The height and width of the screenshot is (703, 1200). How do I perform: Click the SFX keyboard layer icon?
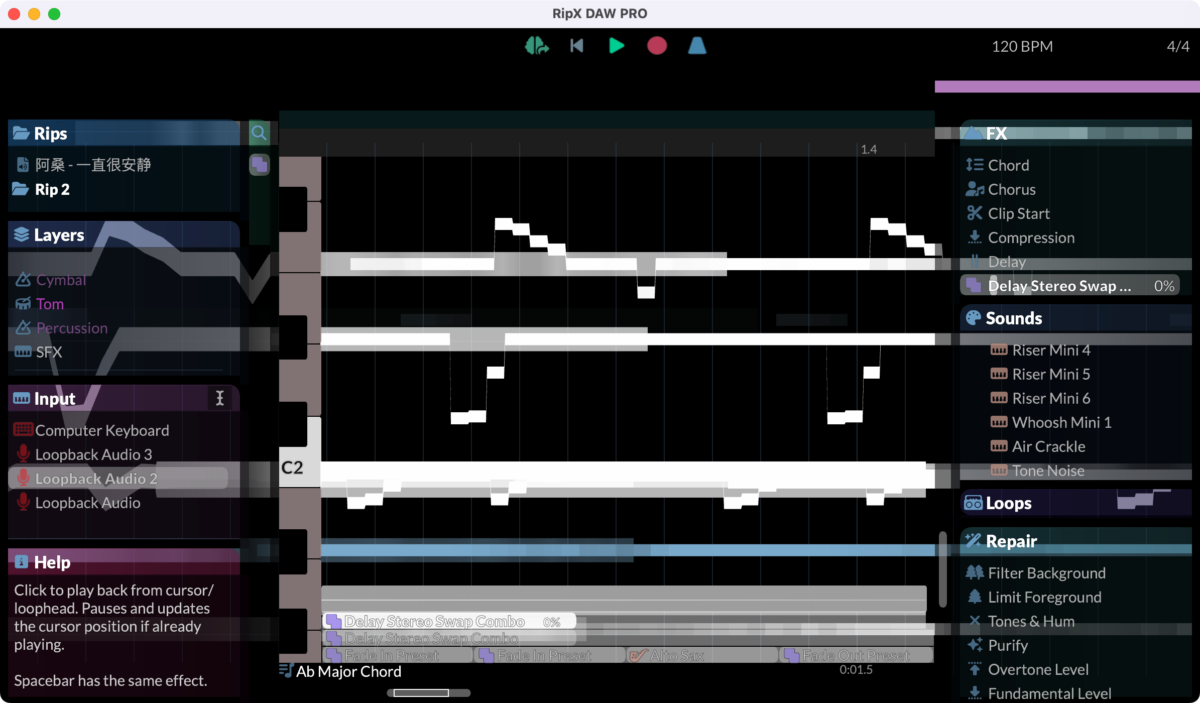click(x=23, y=352)
